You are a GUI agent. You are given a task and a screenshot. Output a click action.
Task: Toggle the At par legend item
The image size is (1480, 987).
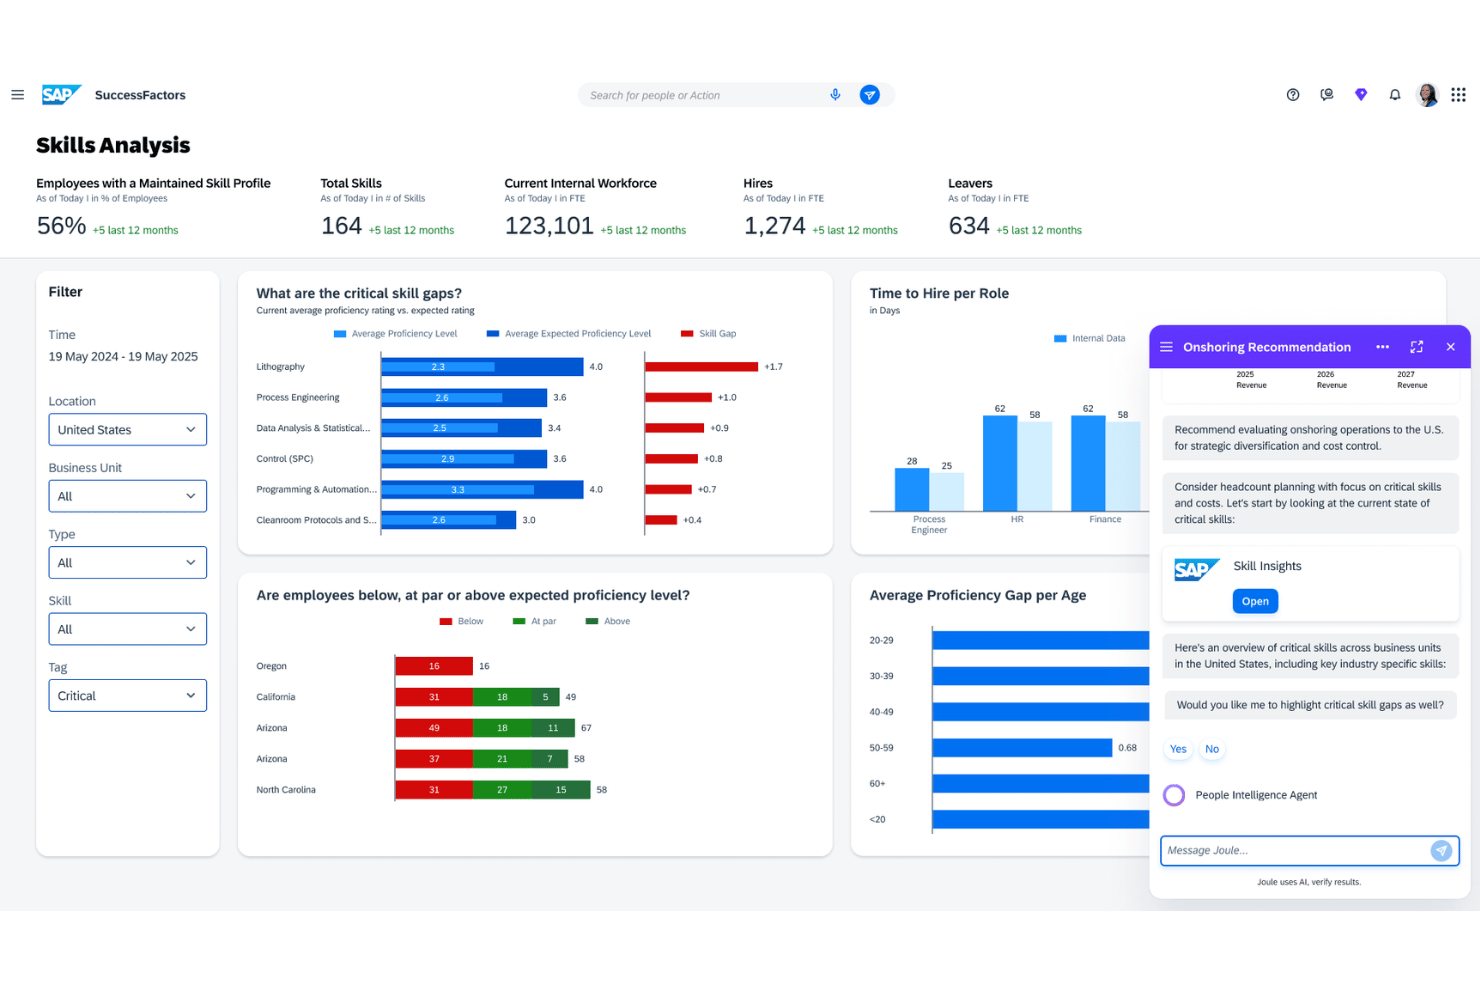(x=534, y=621)
